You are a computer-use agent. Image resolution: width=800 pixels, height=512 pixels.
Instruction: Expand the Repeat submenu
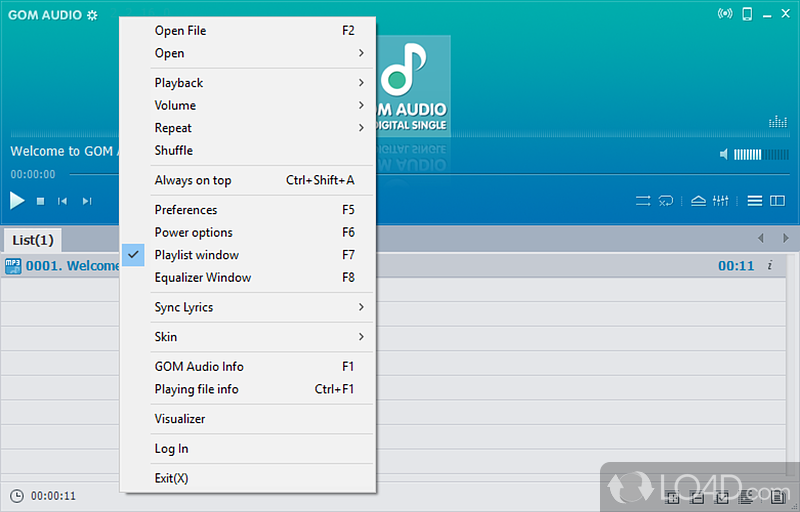coord(248,127)
